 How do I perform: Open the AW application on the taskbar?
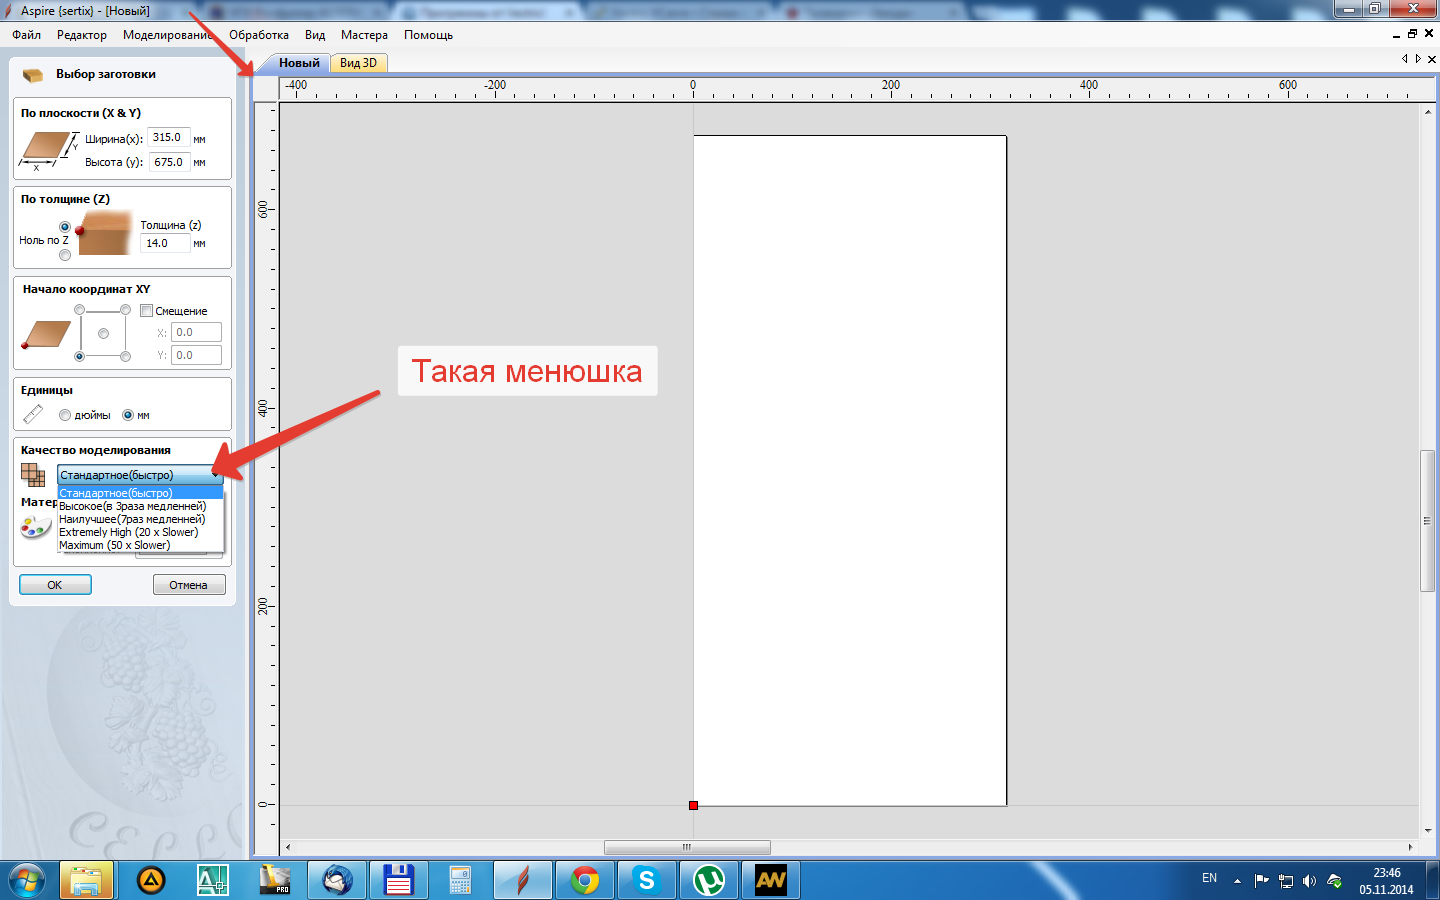coord(771,880)
